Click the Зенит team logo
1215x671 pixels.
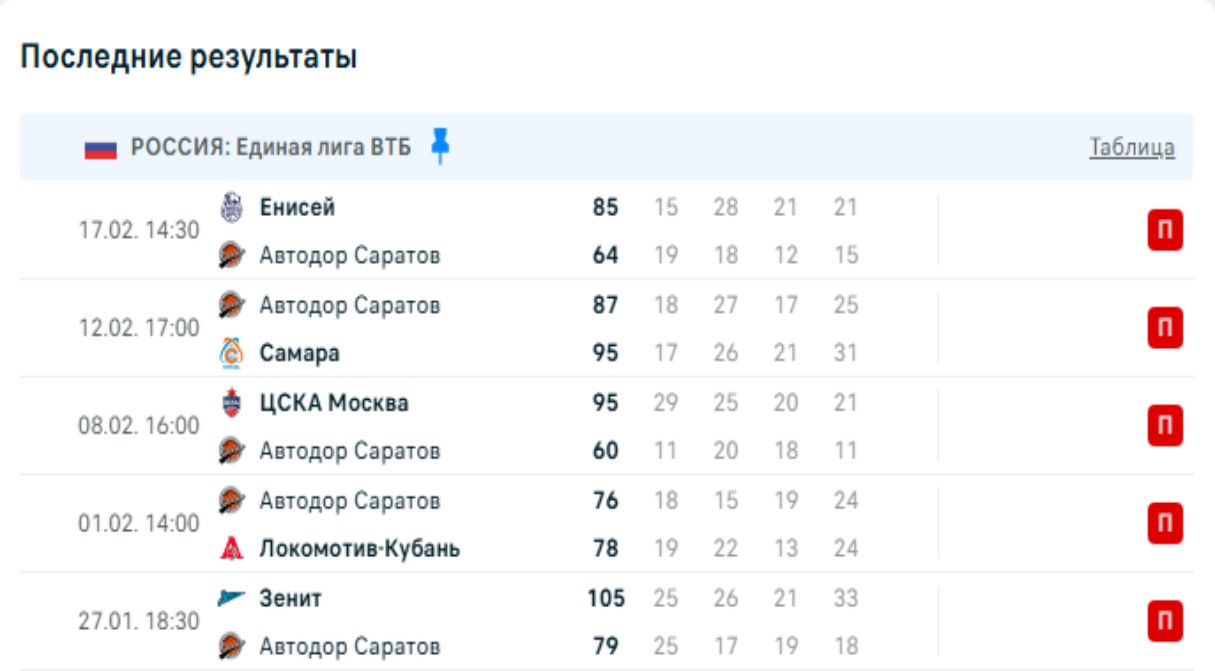coord(231,598)
